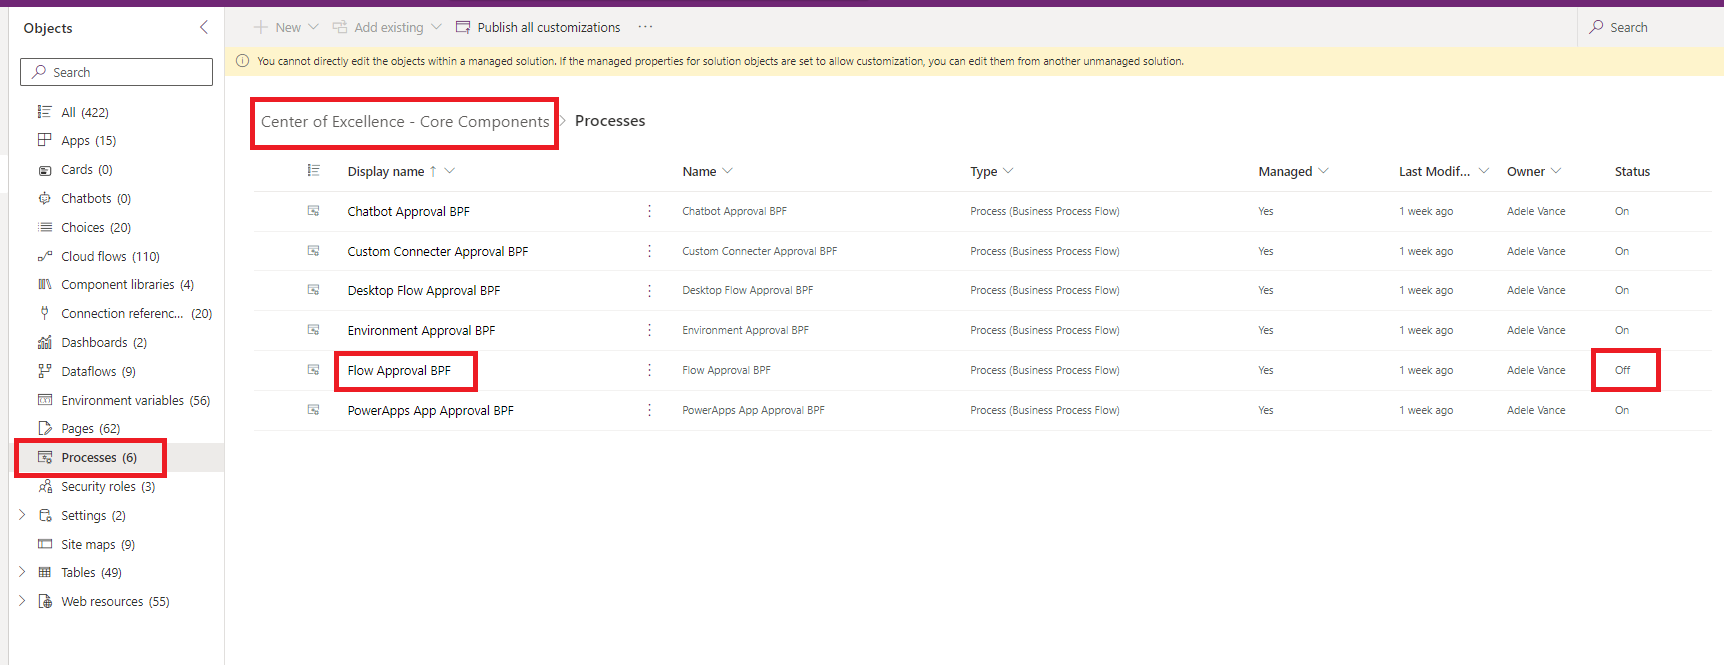
Task: Click the top-right Search box
Action: 1650,27
